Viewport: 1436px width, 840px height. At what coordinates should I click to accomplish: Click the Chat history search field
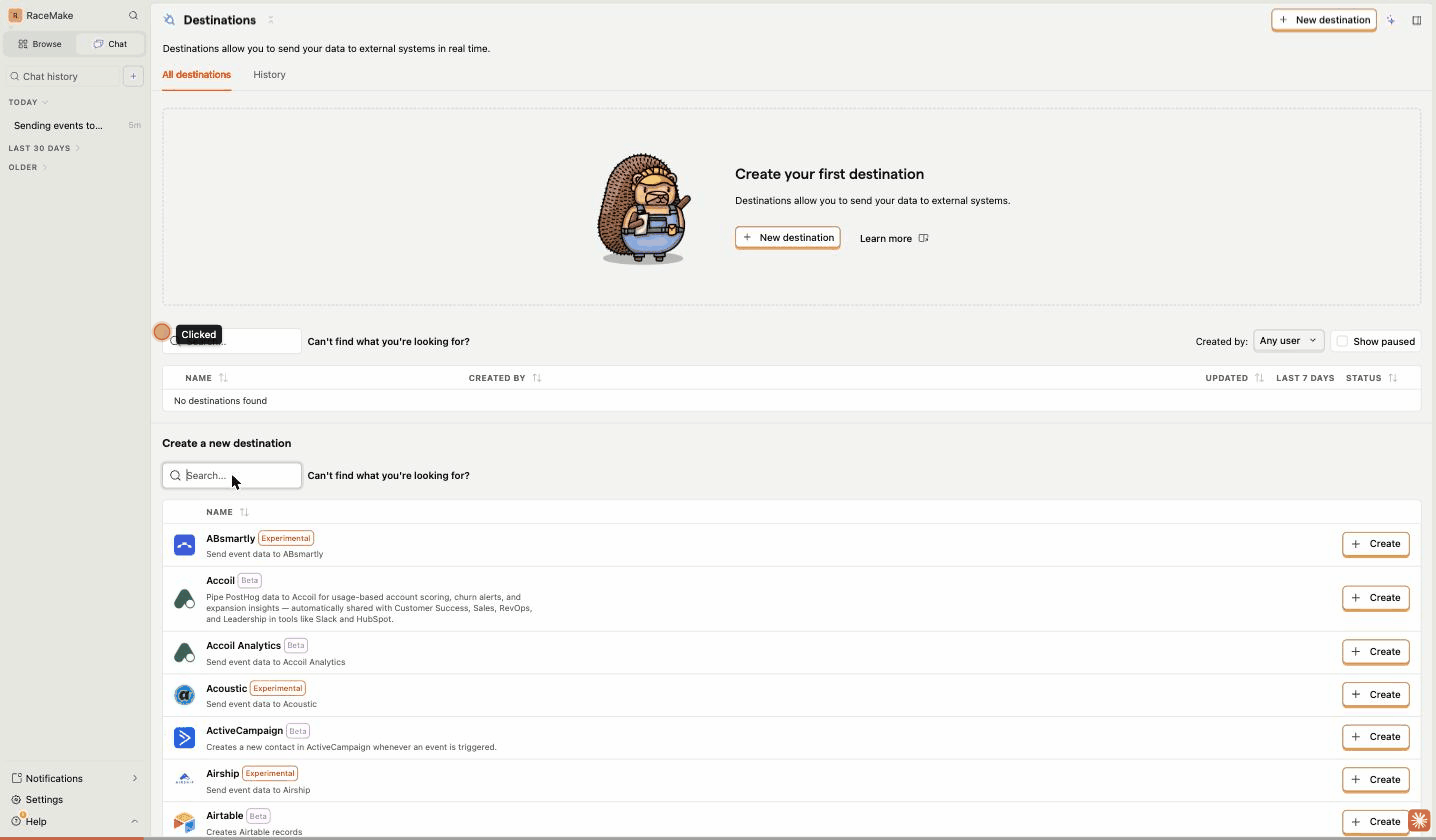(x=62, y=76)
